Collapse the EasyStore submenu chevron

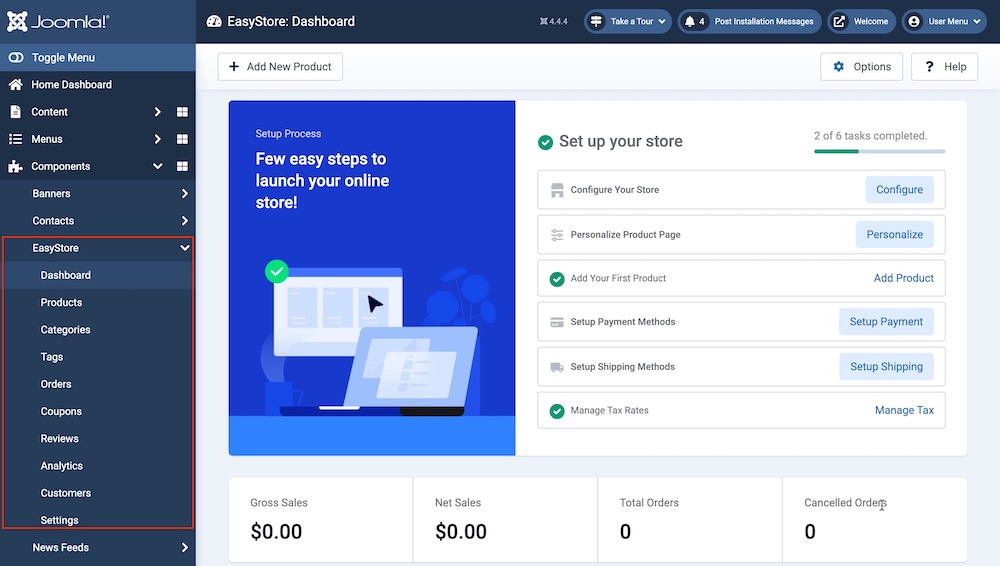(185, 248)
